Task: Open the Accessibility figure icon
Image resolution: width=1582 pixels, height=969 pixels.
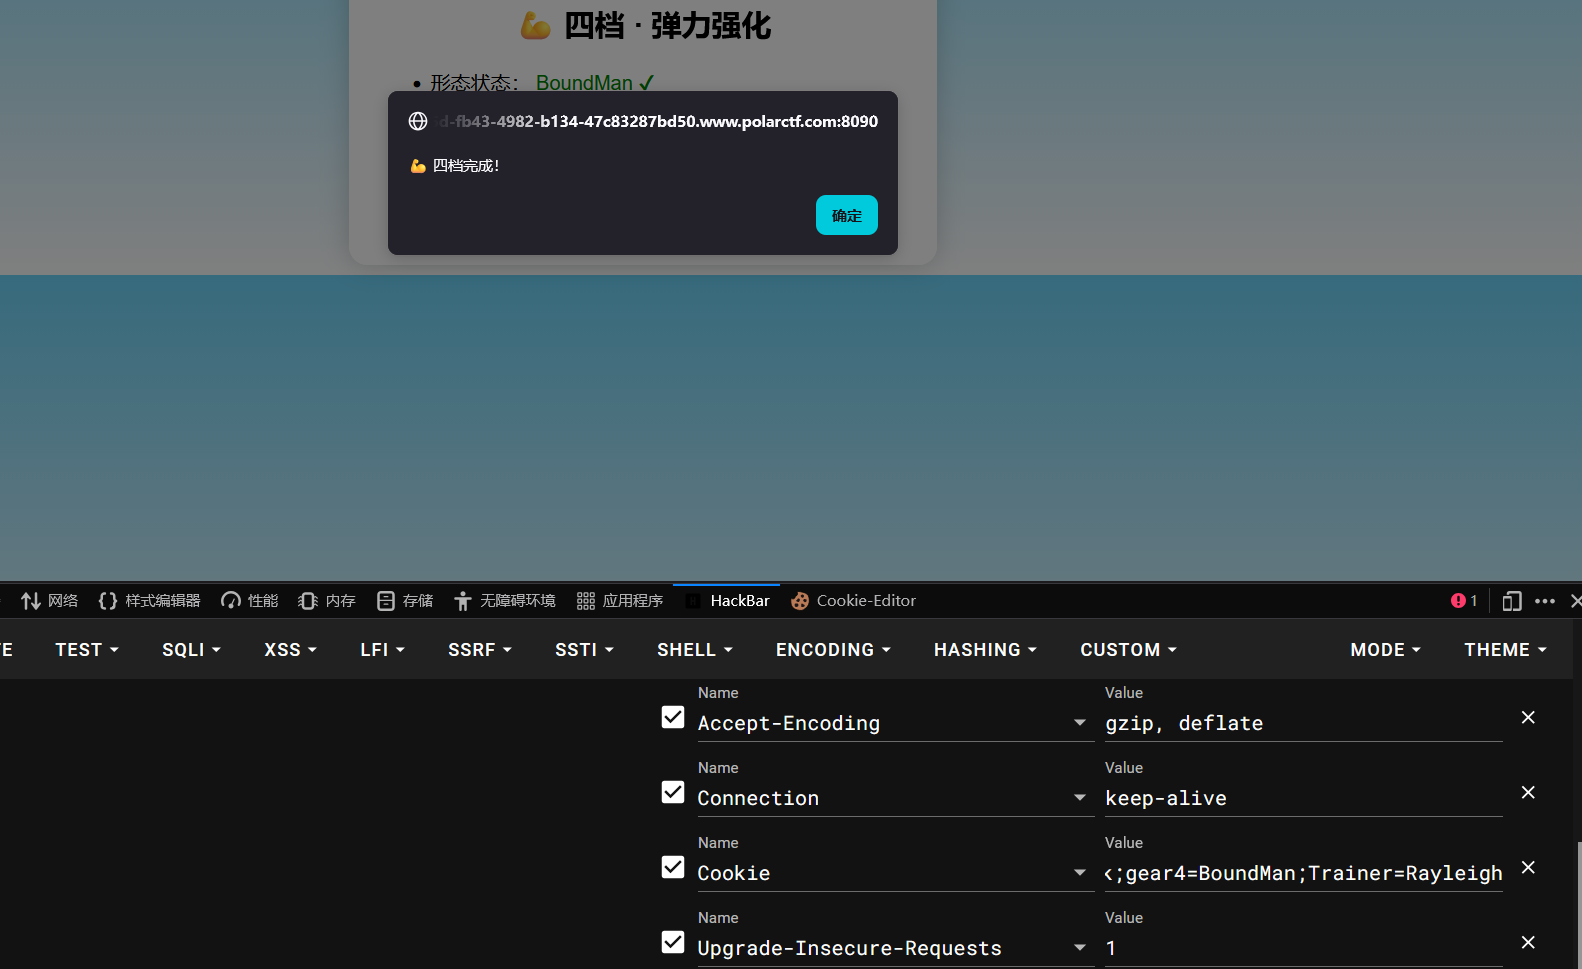Action: coord(462,601)
